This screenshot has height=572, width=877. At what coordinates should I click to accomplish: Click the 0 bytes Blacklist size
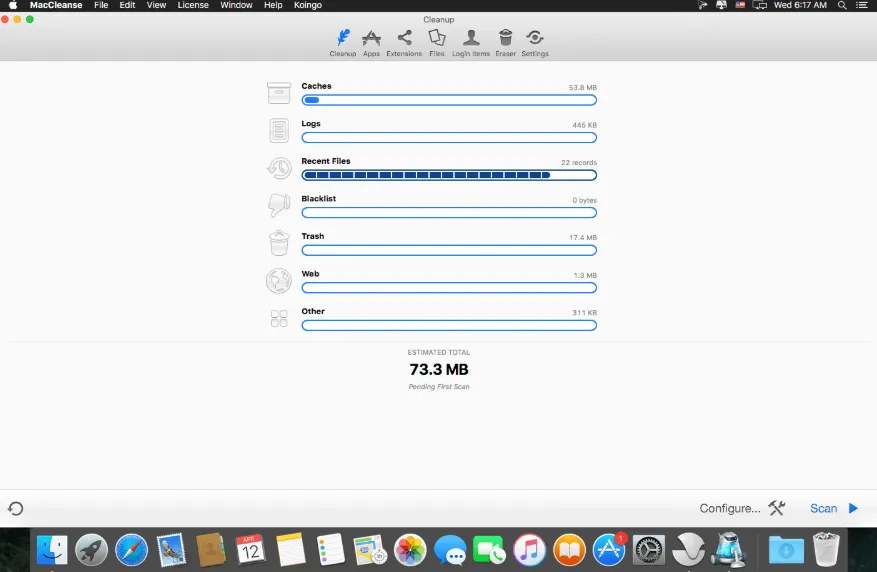[x=584, y=200]
